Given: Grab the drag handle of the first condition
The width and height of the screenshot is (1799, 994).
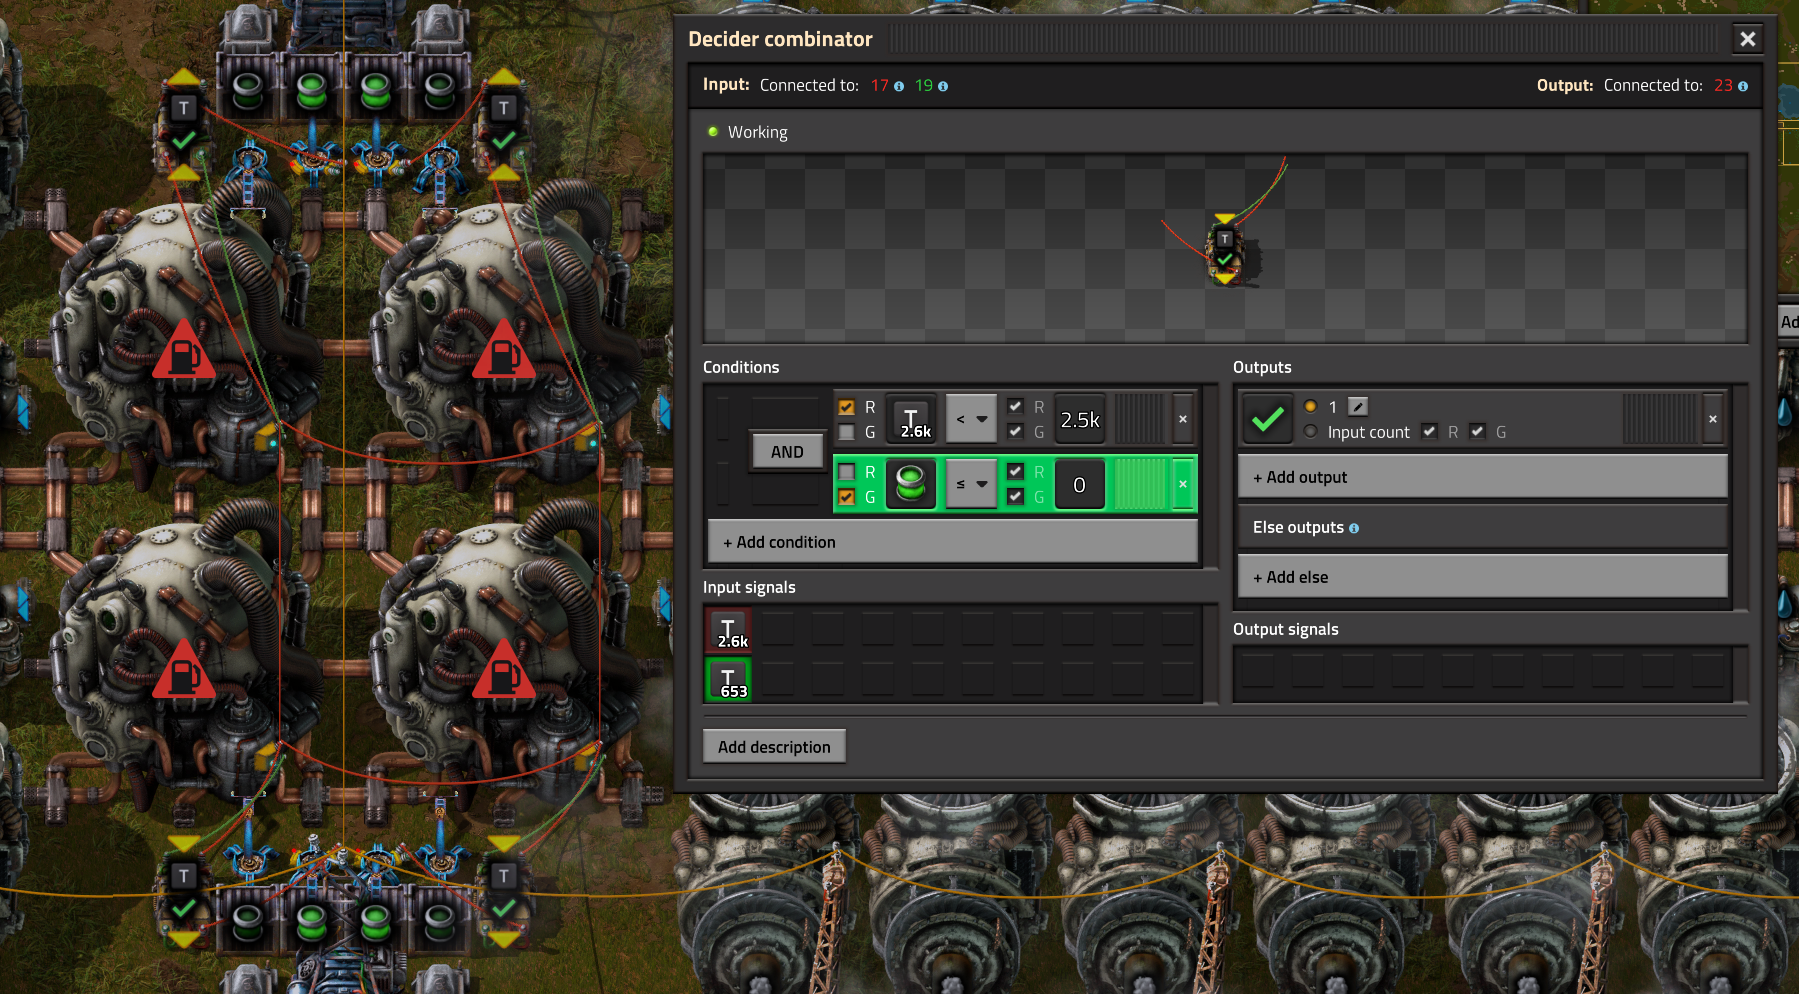Looking at the screenshot, I should (x=1140, y=419).
